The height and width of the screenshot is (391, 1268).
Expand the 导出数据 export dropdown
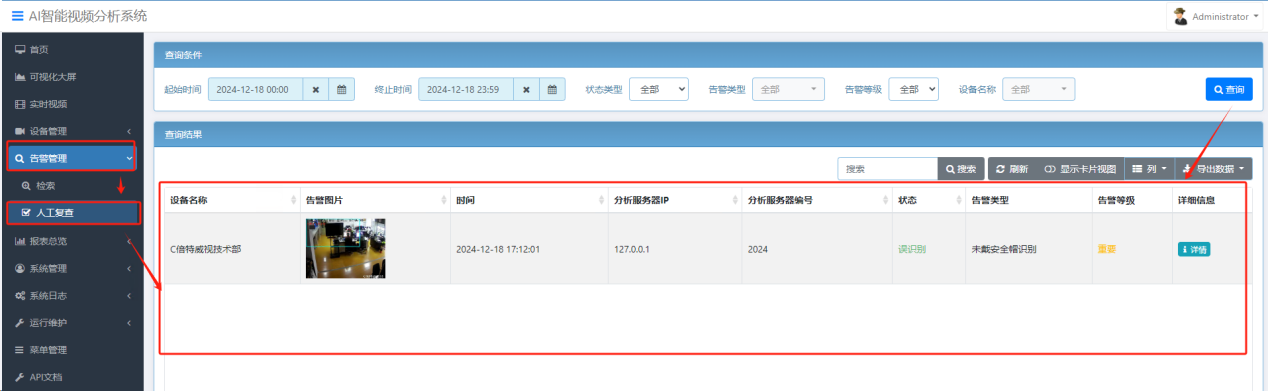pyautogui.click(x=1213, y=169)
